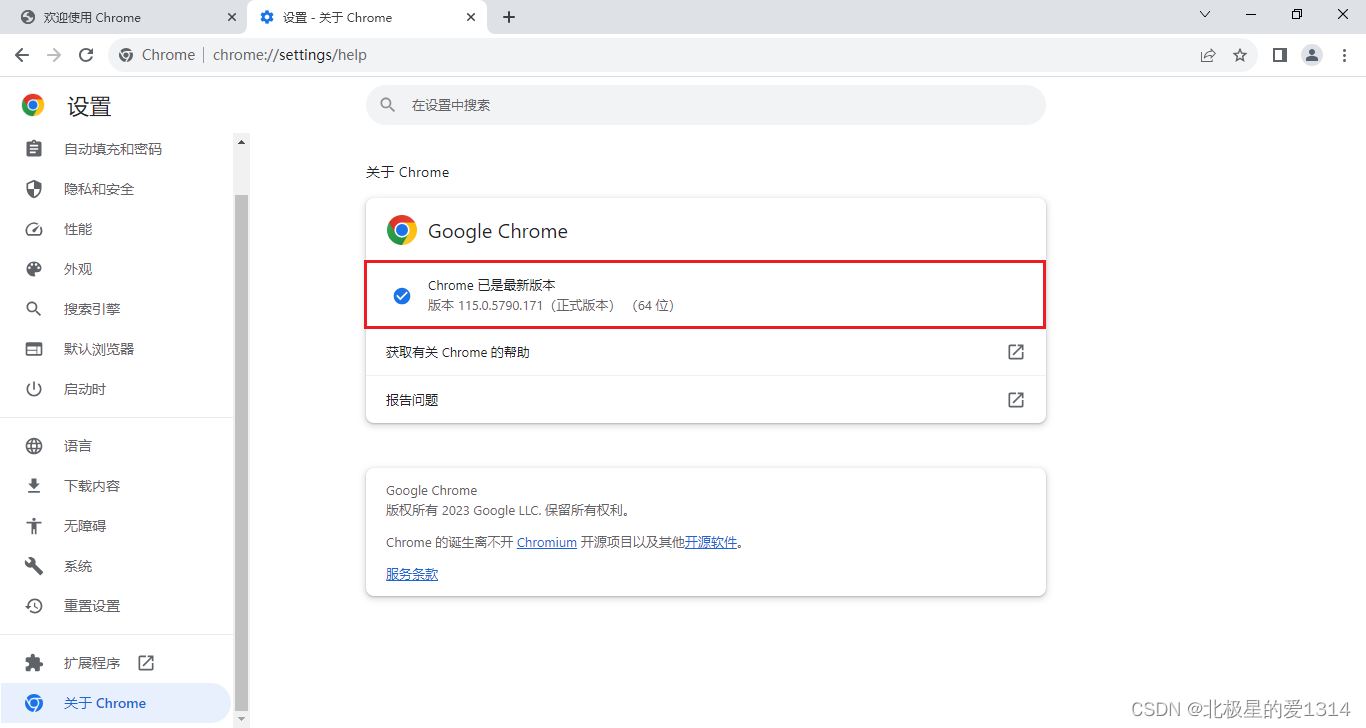Open the 服务条款 link

412,574
